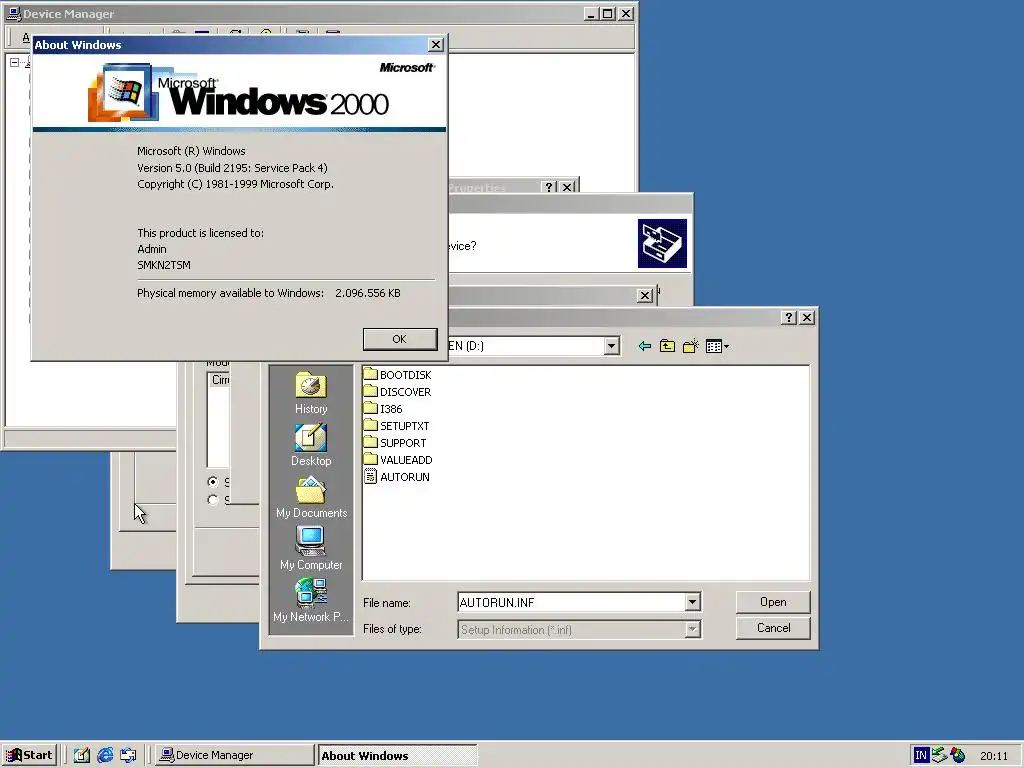This screenshot has width=1024, height=768.
Task: Click the IN language indicator in tray
Action: (921, 756)
